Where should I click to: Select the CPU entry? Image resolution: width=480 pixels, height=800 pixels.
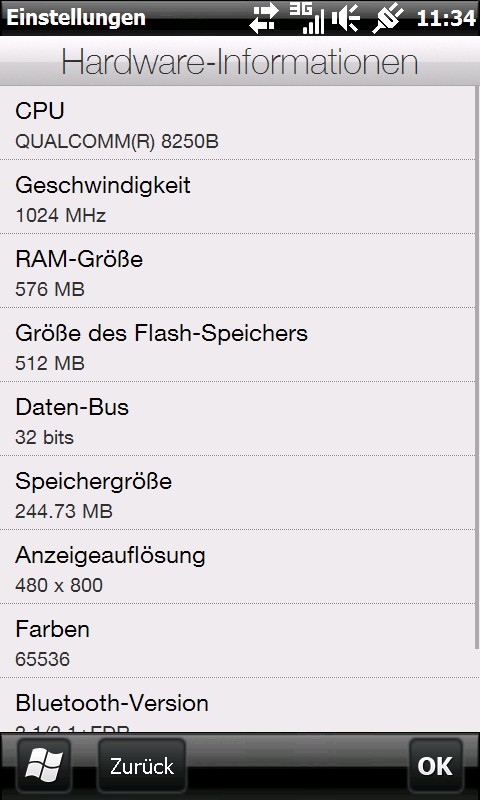click(237, 123)
